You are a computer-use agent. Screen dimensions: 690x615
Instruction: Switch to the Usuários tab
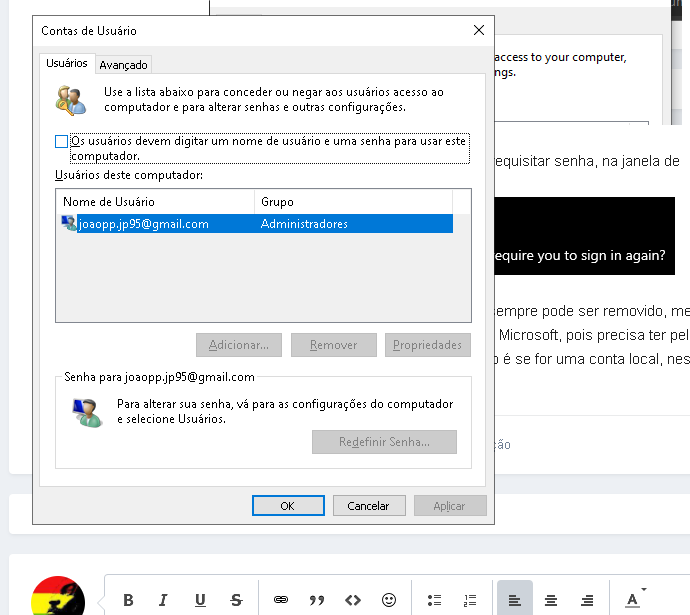click(x=67, y=63)
